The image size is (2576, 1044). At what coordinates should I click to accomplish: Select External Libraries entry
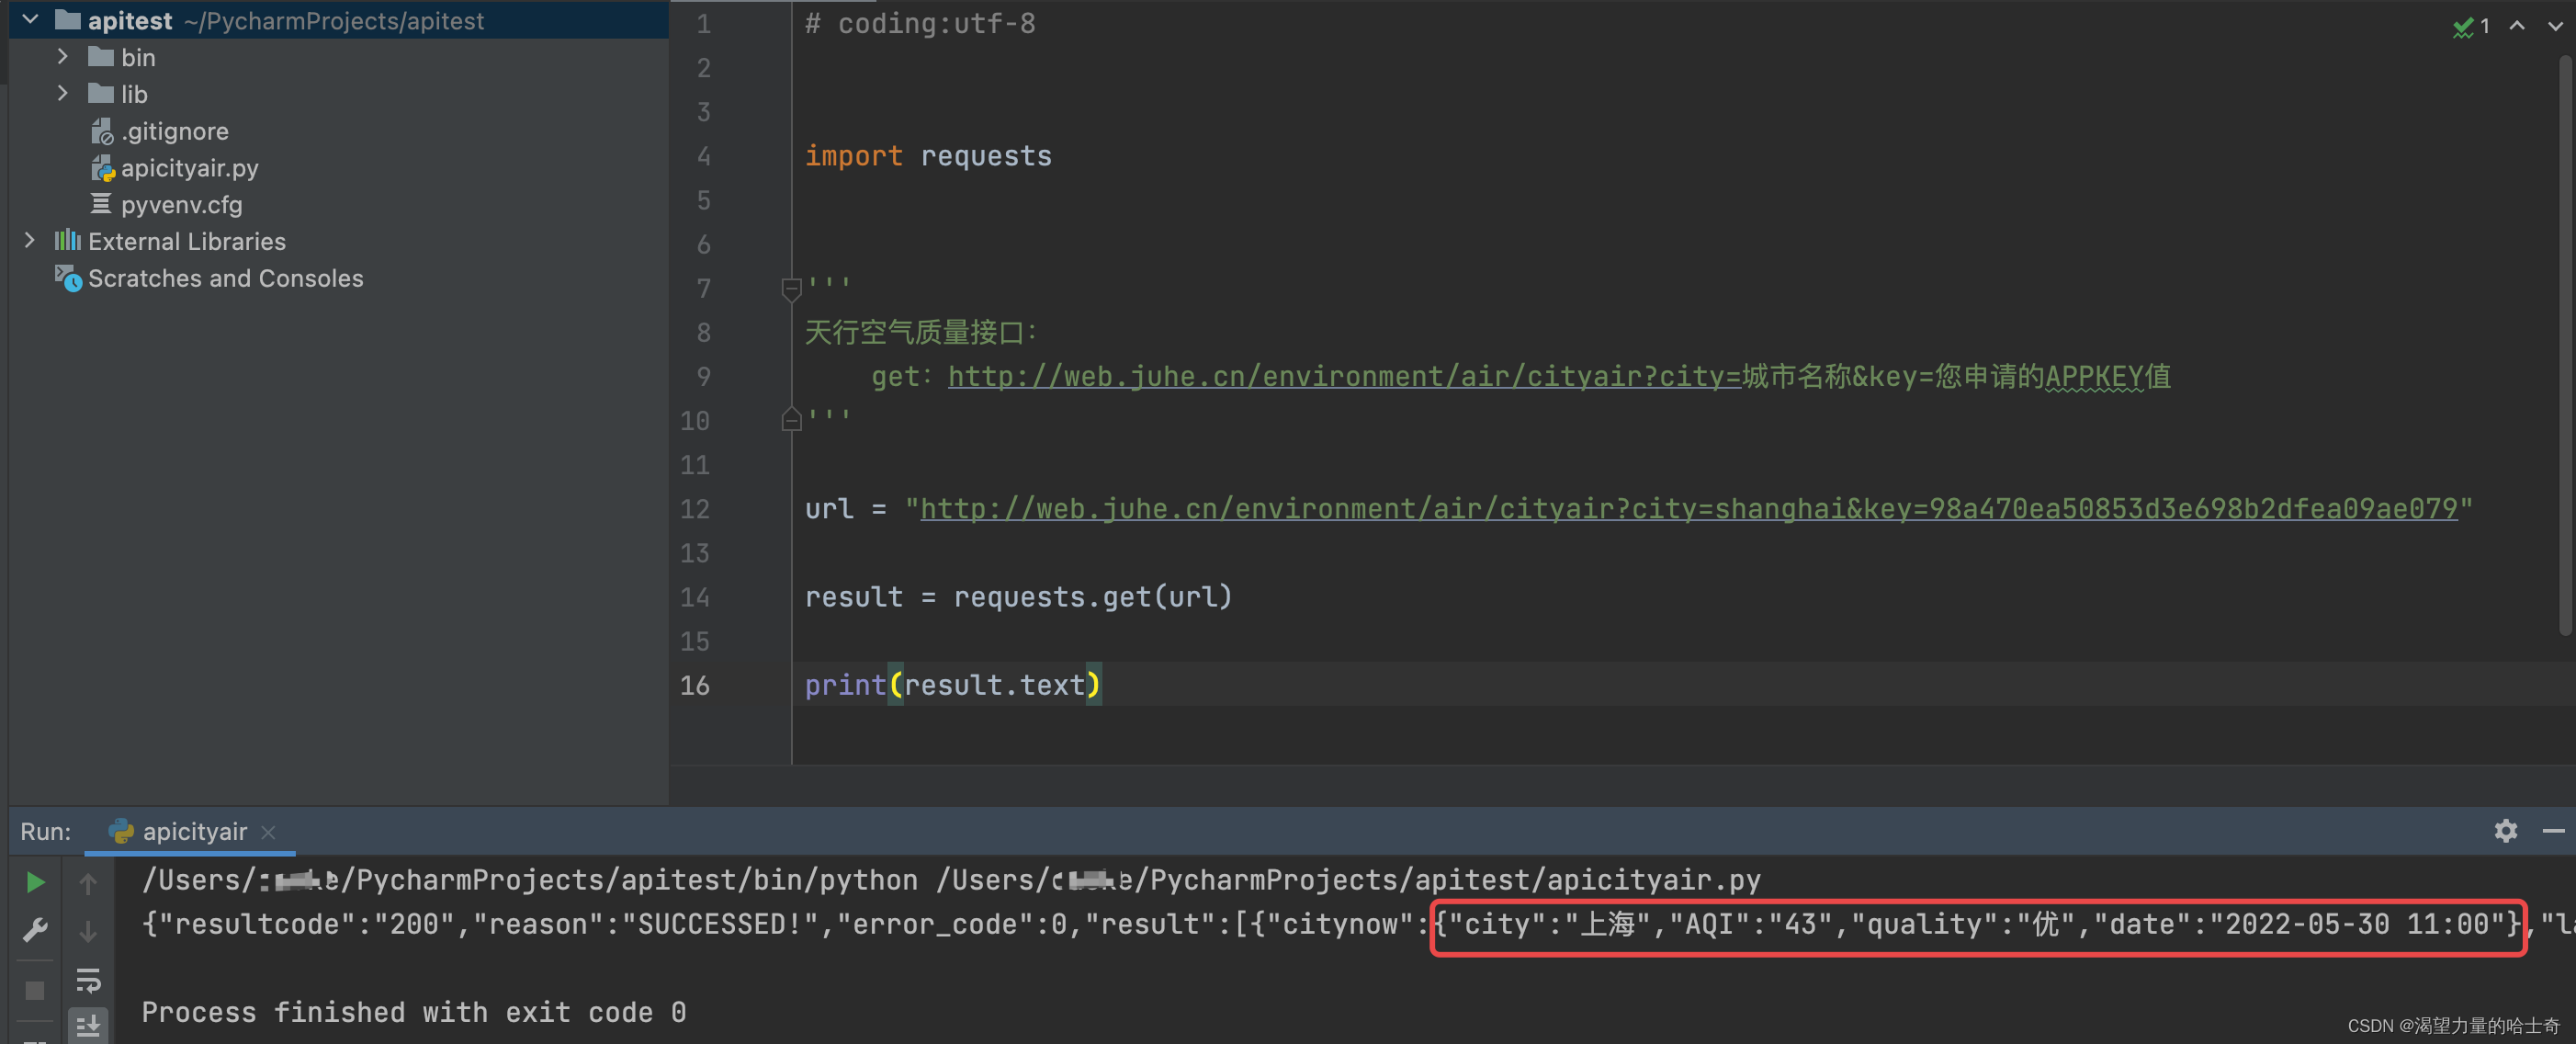point(170,241)
